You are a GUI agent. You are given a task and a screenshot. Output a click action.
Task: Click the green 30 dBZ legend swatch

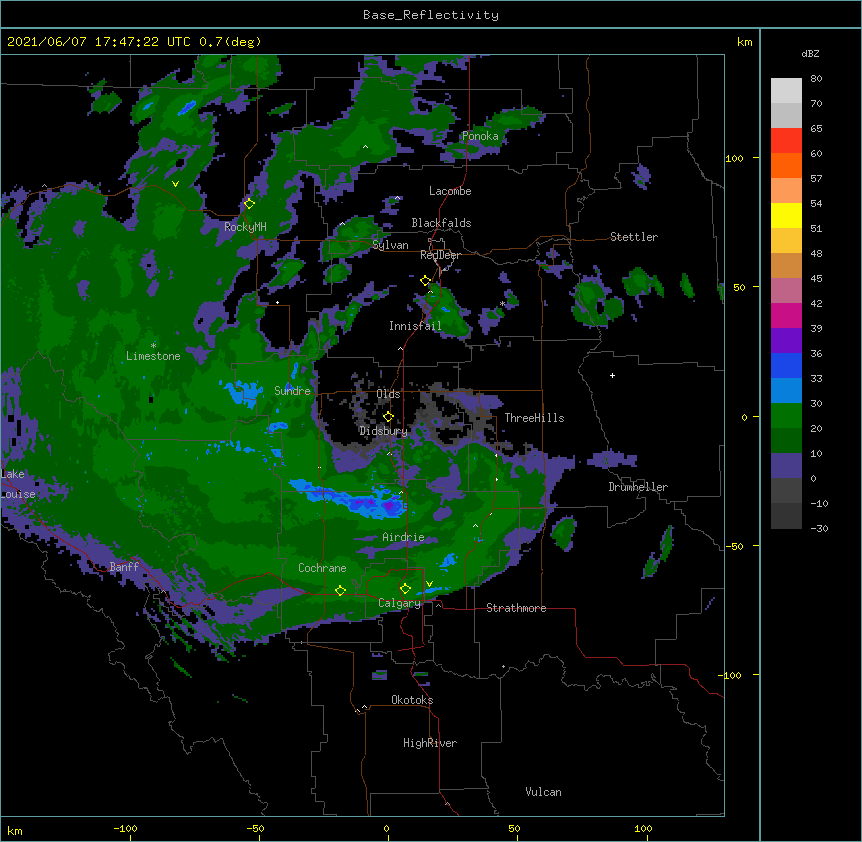pos(786,416)
